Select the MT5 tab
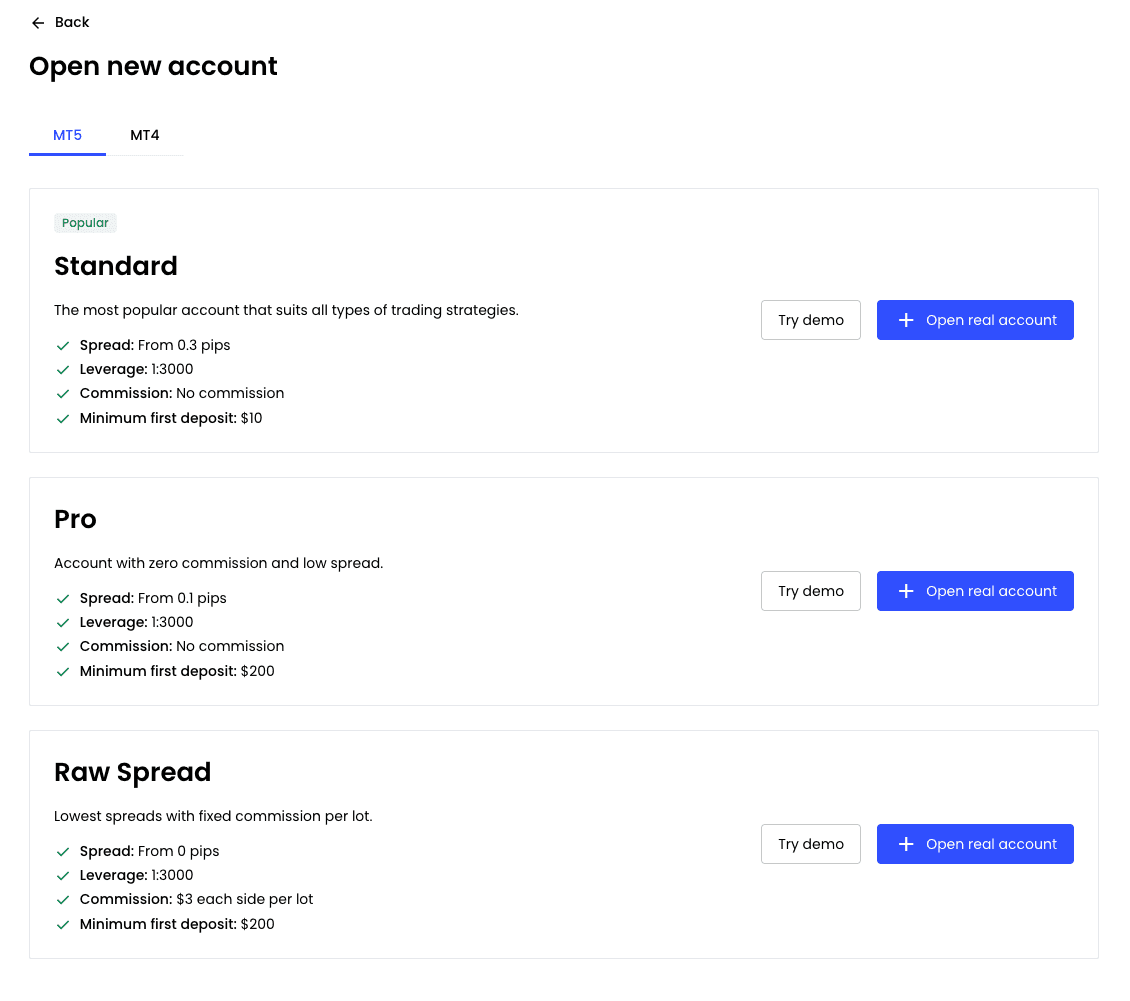1130x1001 pixels. [67, 135]
